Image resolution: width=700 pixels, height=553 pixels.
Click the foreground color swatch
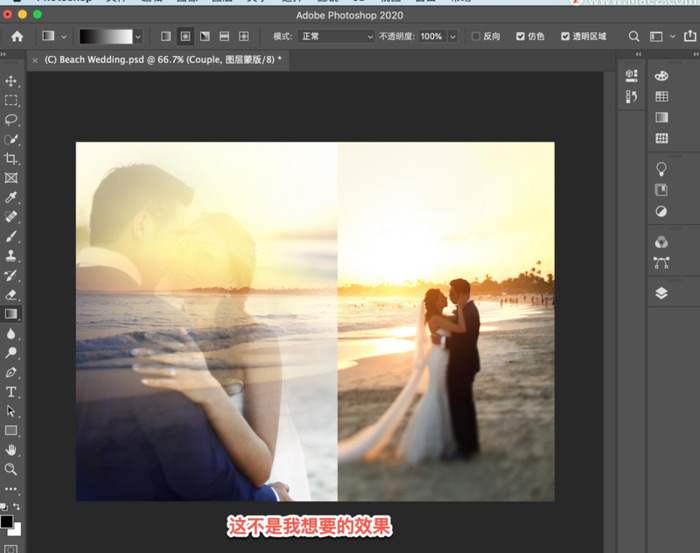click(7, 522)
